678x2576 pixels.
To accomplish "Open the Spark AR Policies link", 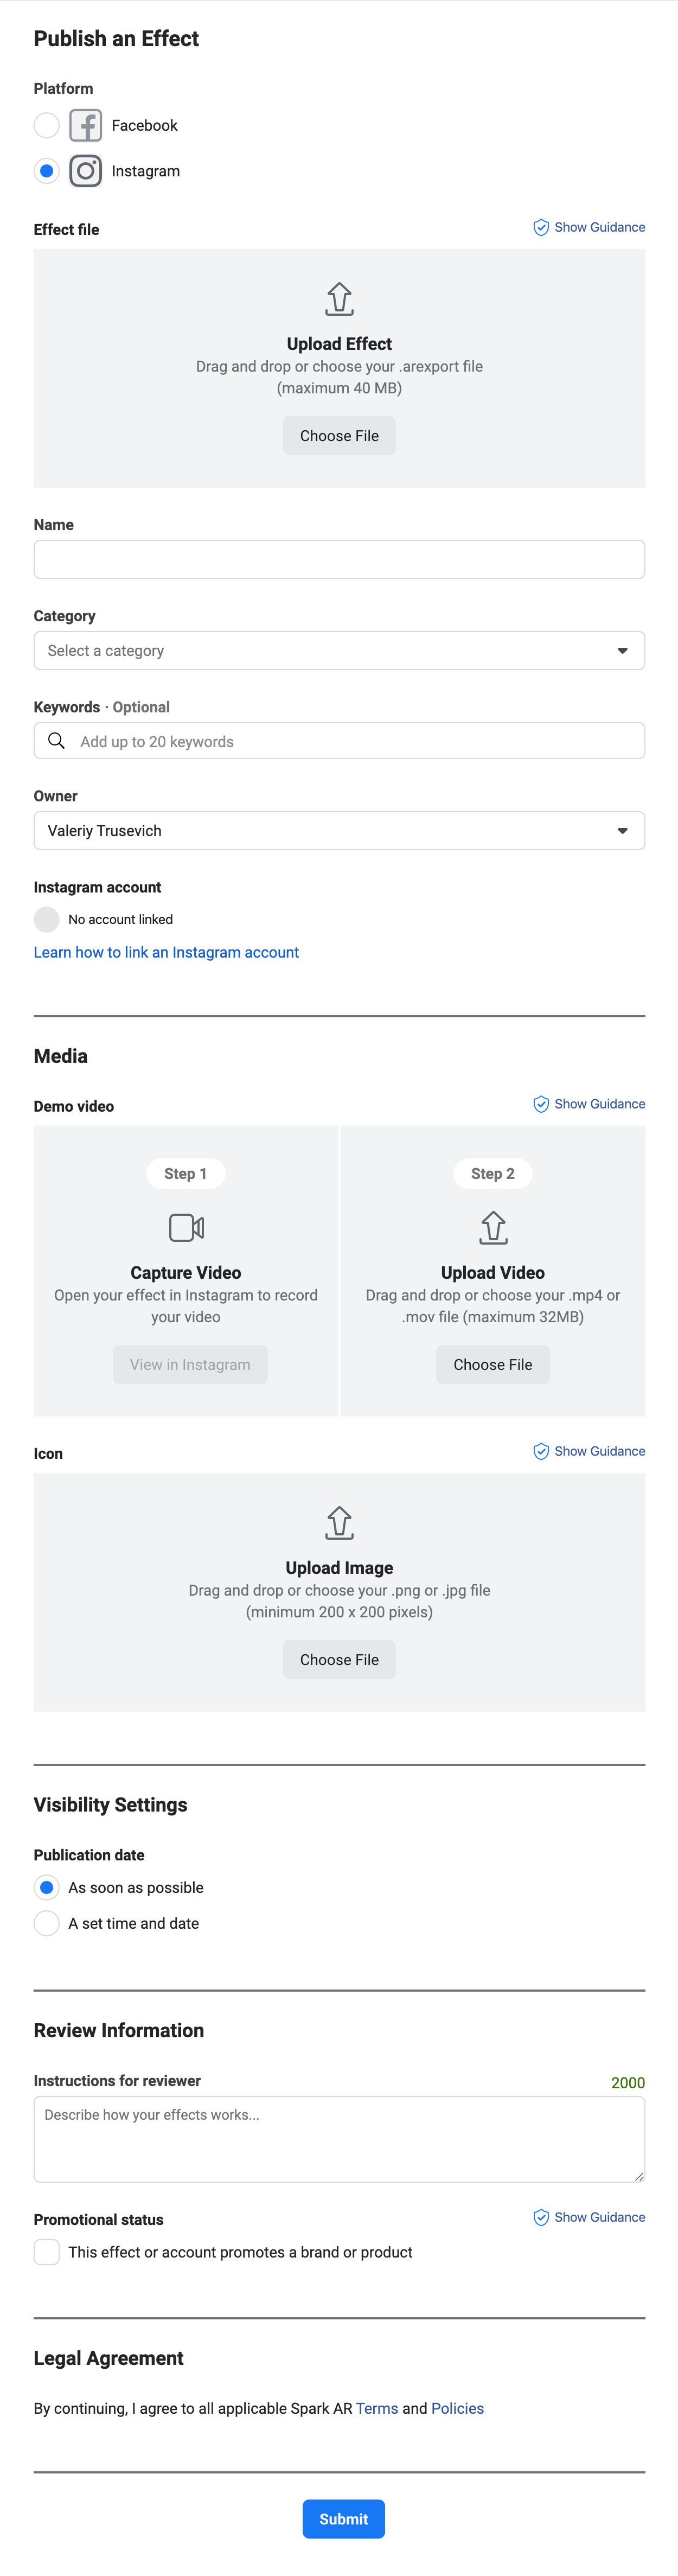I will [x=457, y=2408].
